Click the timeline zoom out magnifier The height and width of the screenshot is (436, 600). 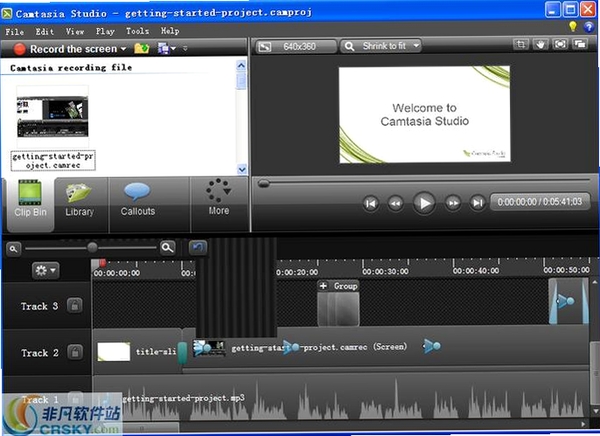click(x=13, y=249)
